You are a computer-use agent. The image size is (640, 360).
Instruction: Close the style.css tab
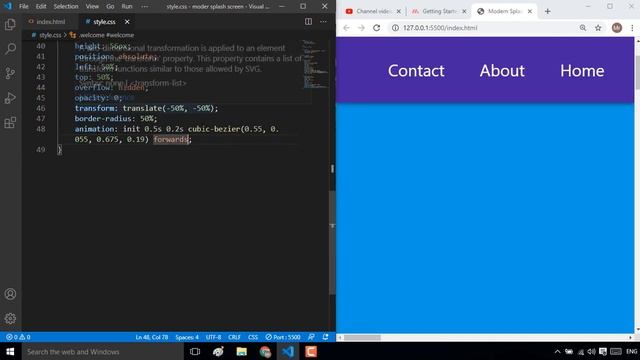(x=127, y=22)
